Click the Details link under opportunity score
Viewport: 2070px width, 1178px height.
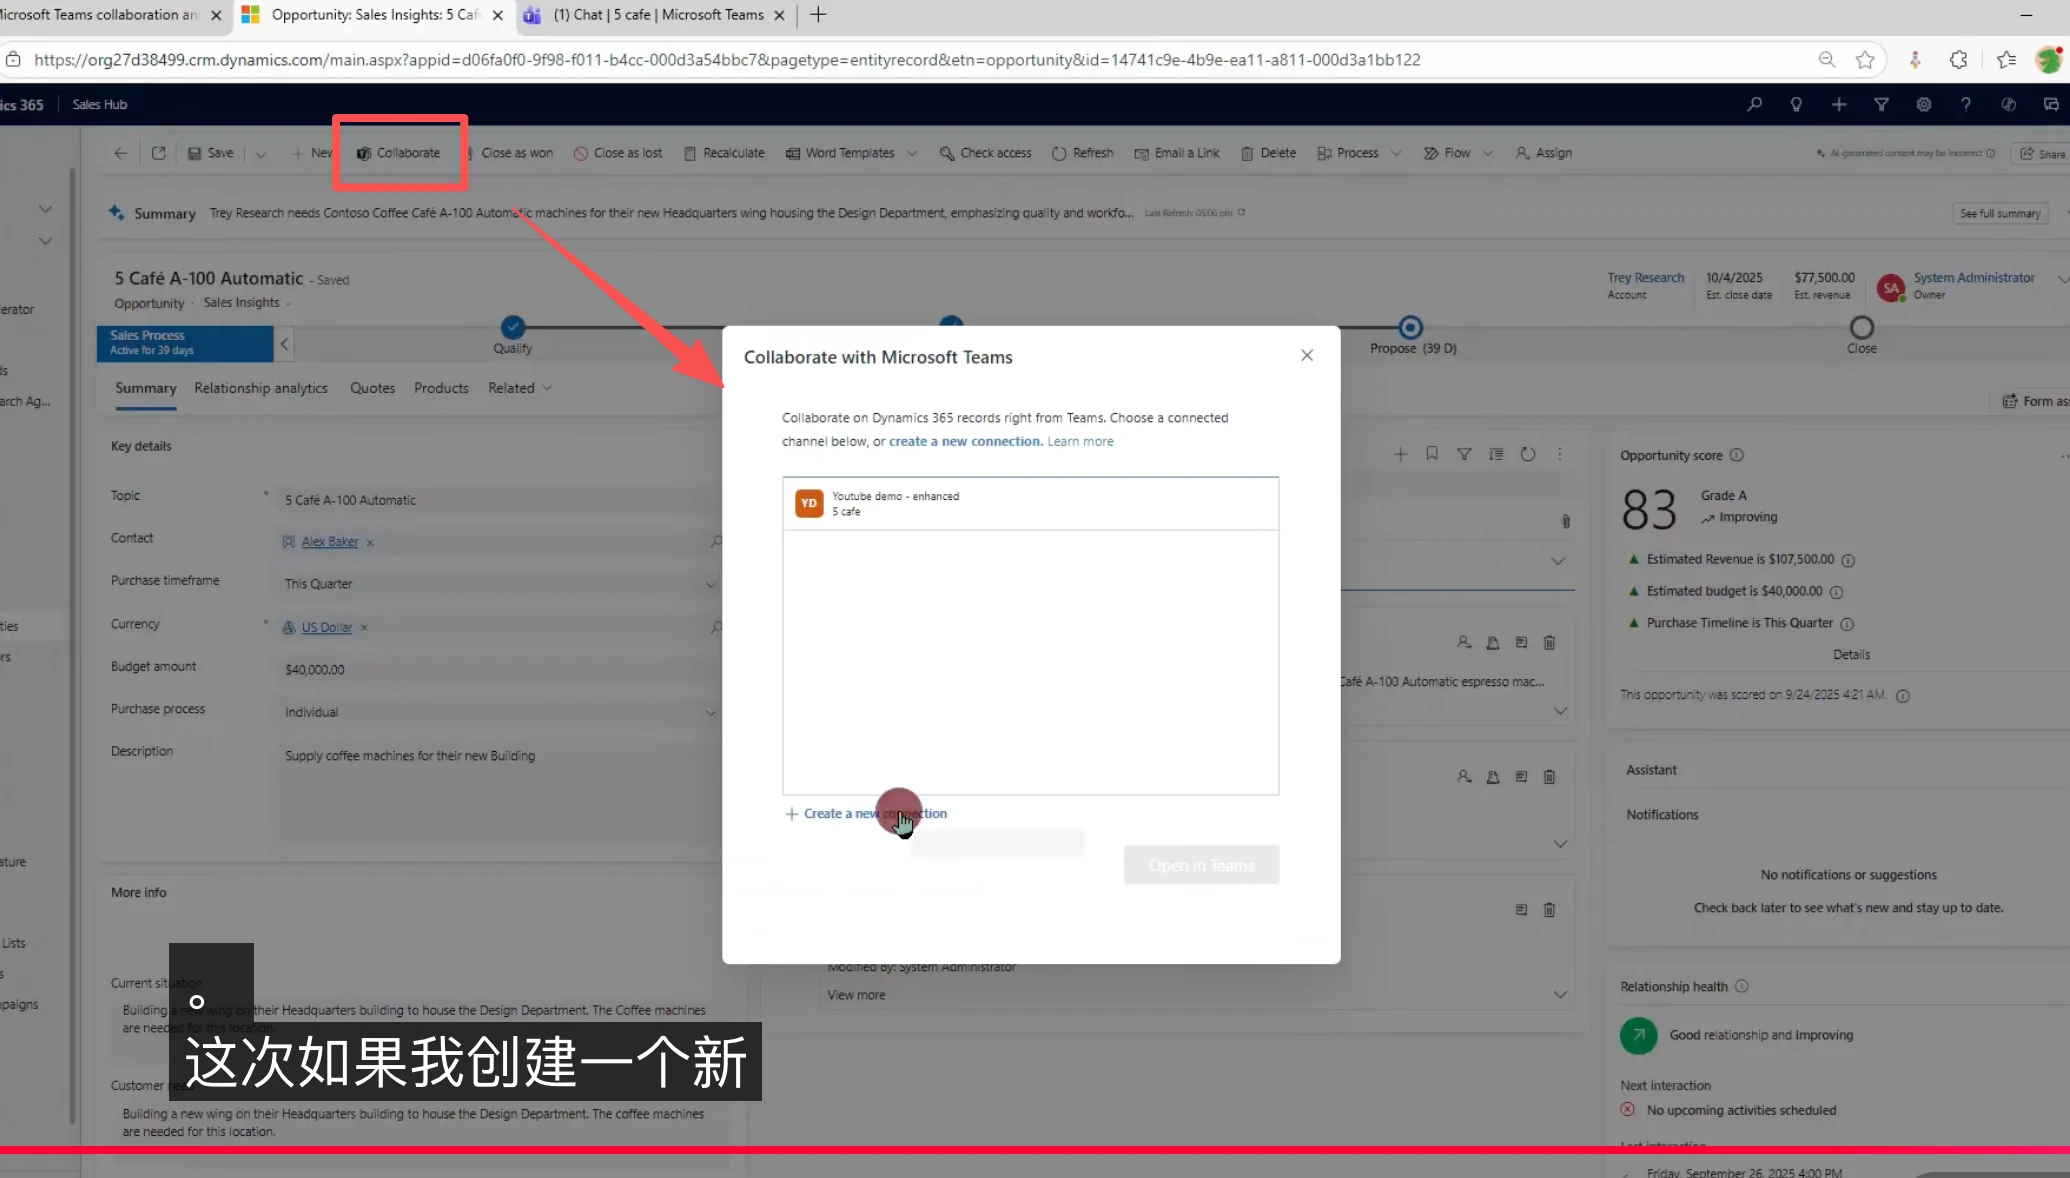tap(1852, 655)
